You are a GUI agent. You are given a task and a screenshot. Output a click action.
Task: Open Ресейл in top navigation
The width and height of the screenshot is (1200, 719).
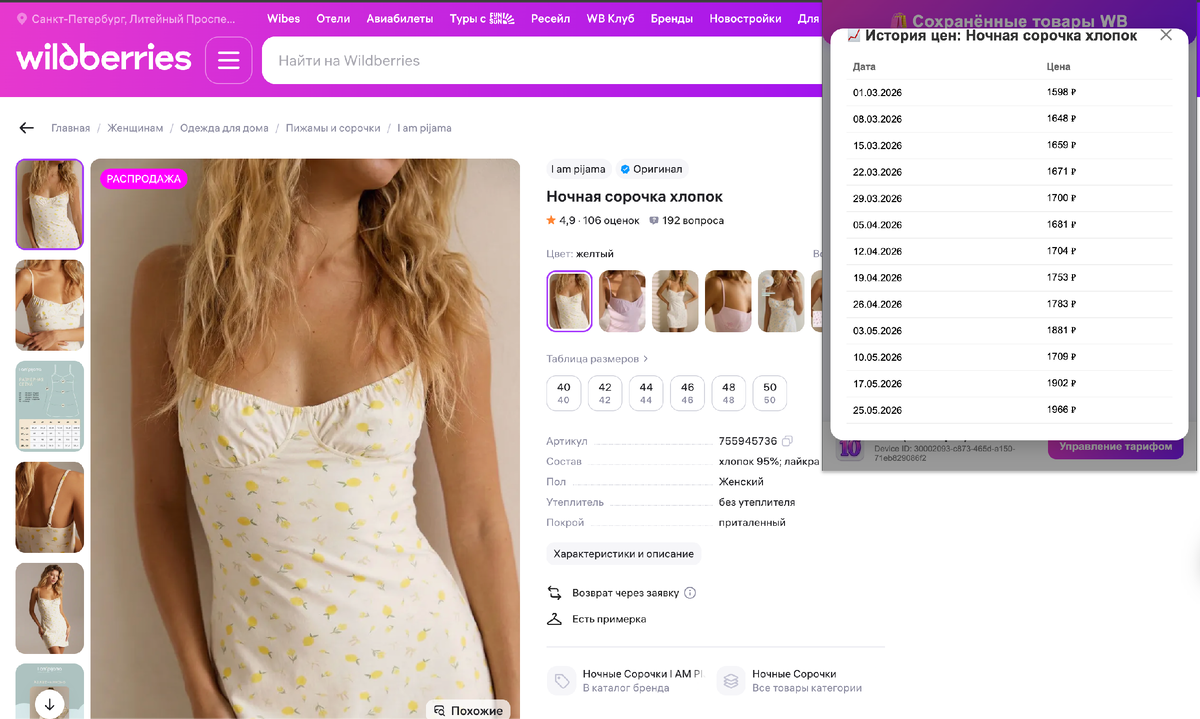click(x=550, y=19)
